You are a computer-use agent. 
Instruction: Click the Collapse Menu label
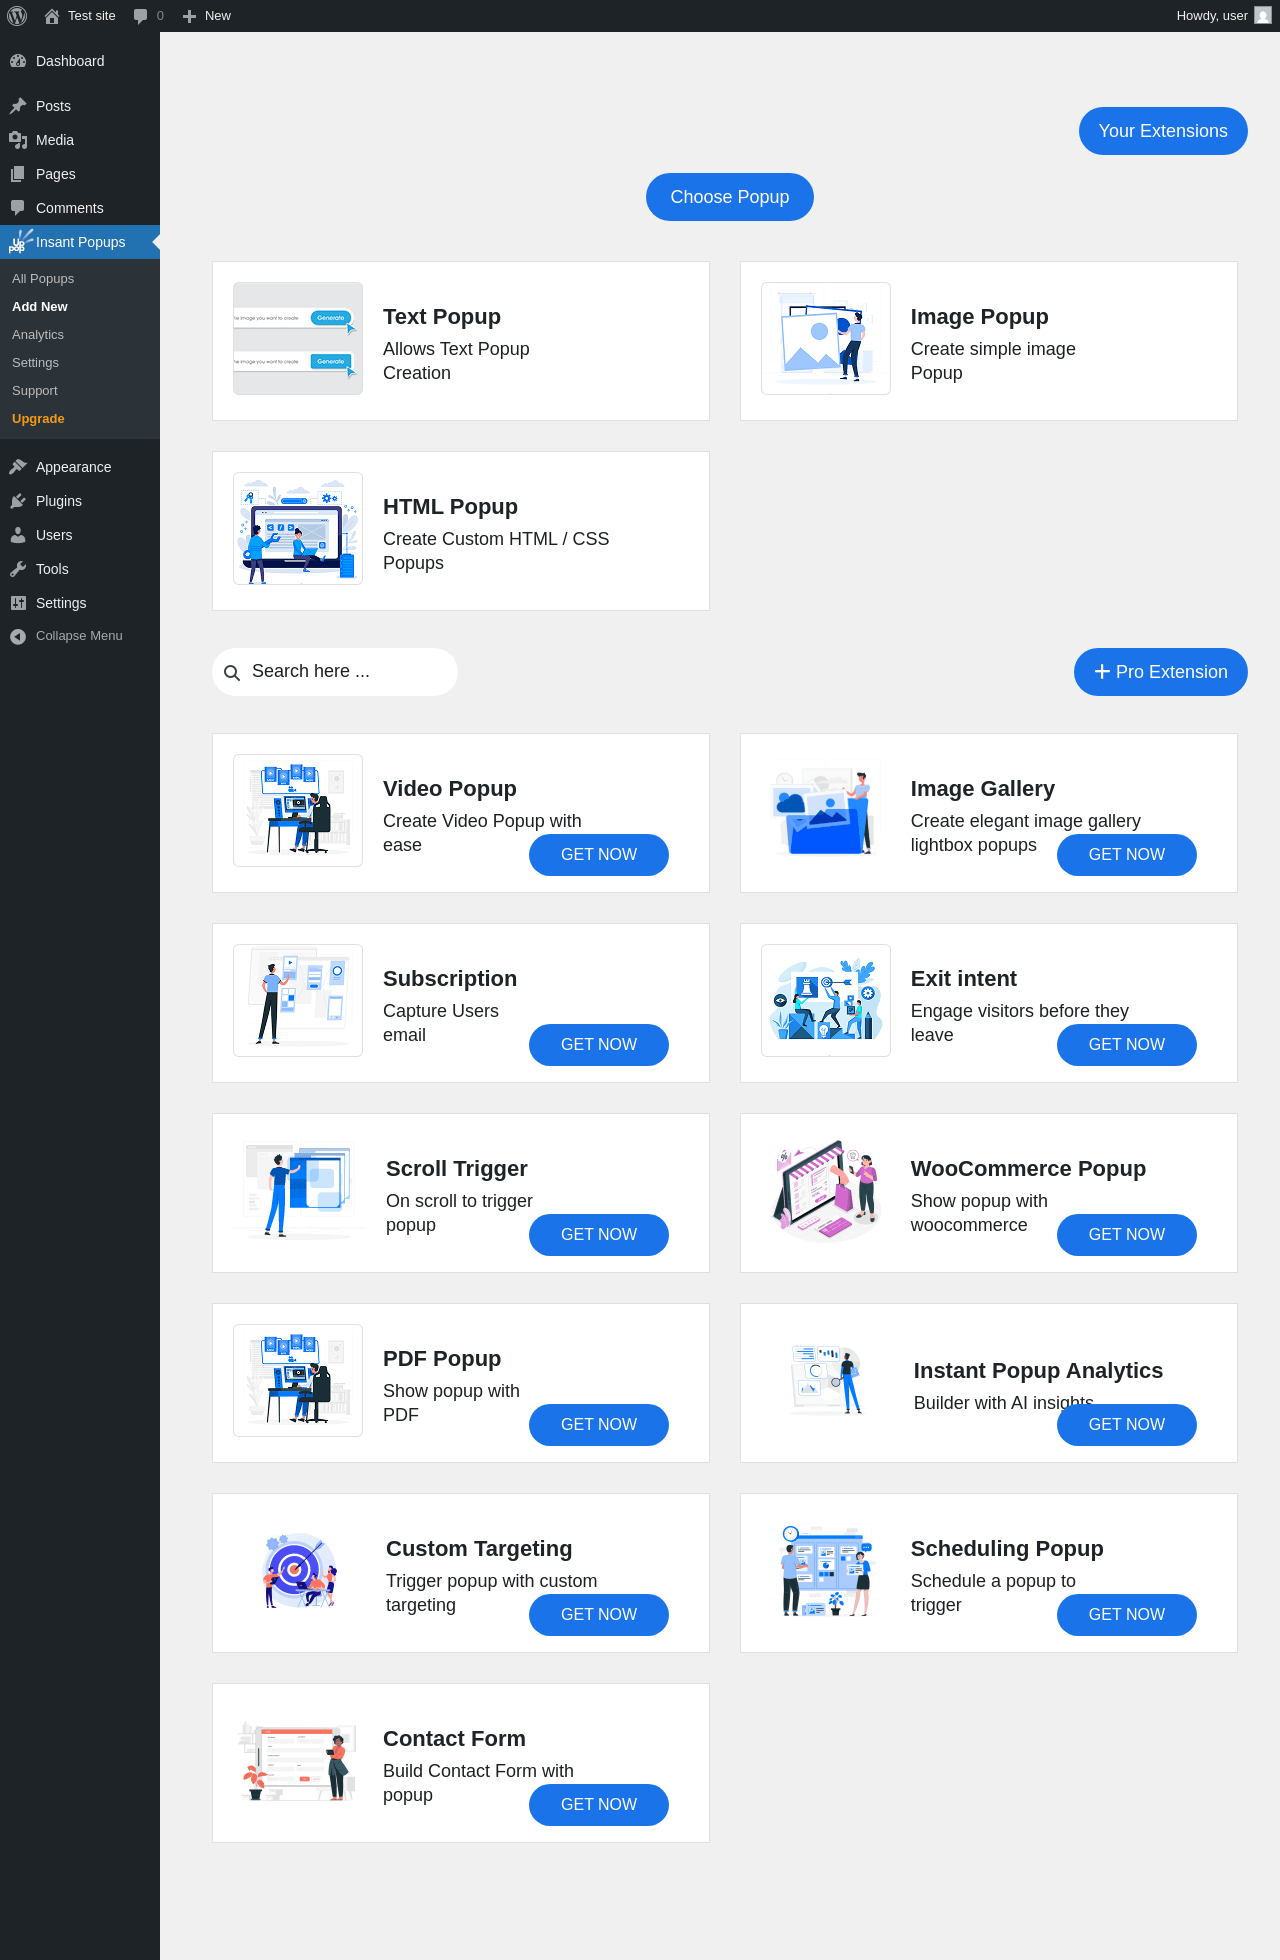79,636
